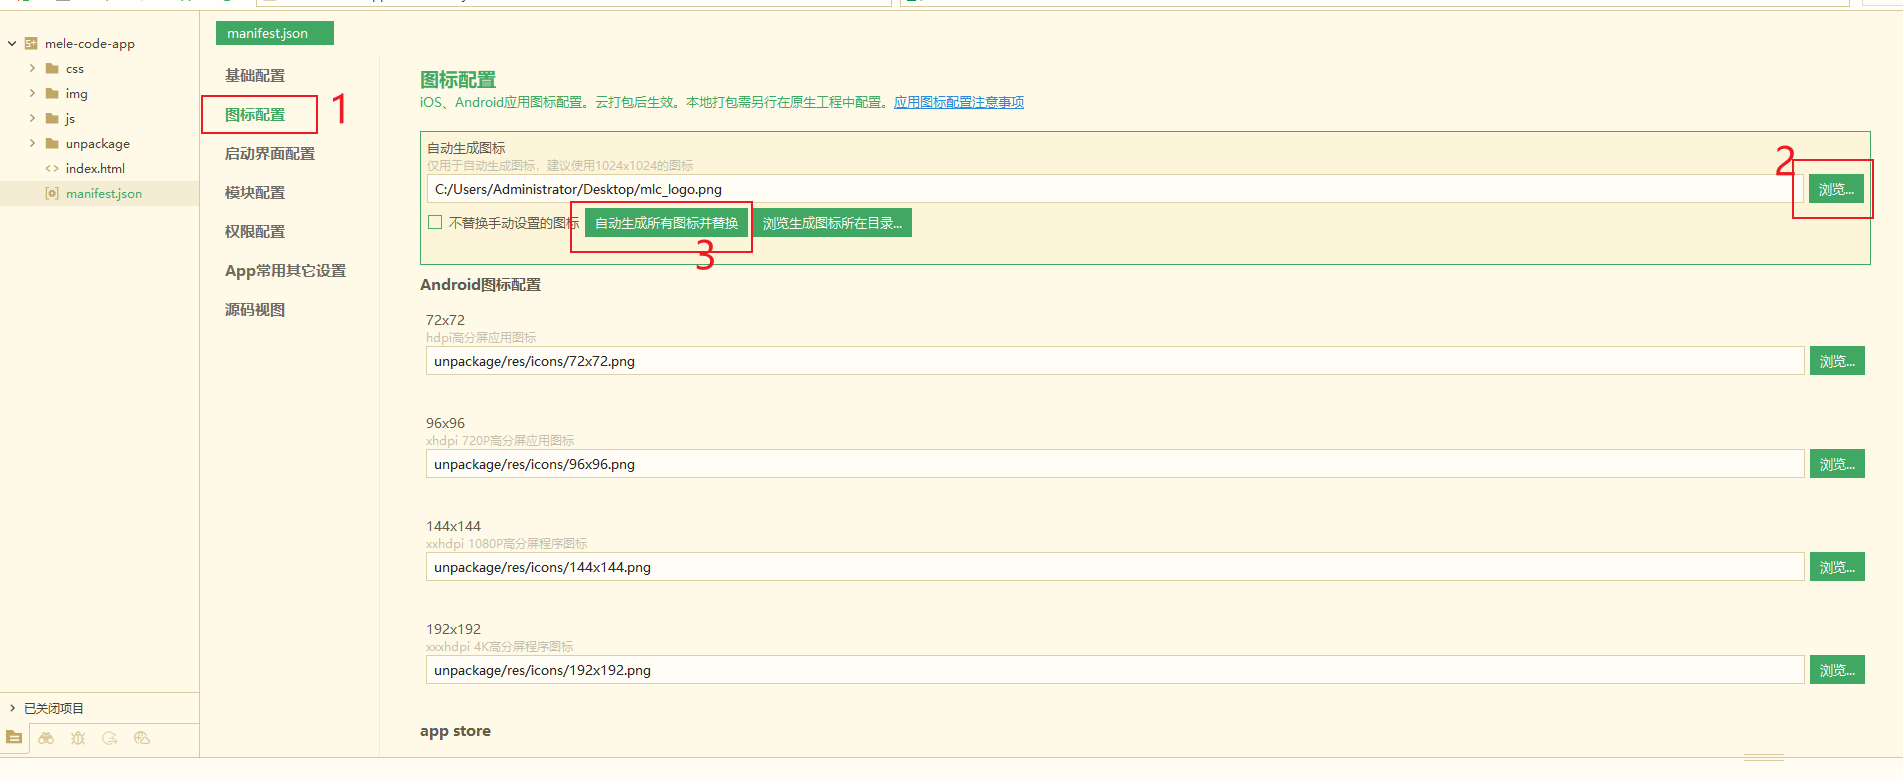The height and width of the screenshot is (779, 1903).
Task: Click 自动生成所有图标并替换 button
Action: pos(666,223)
